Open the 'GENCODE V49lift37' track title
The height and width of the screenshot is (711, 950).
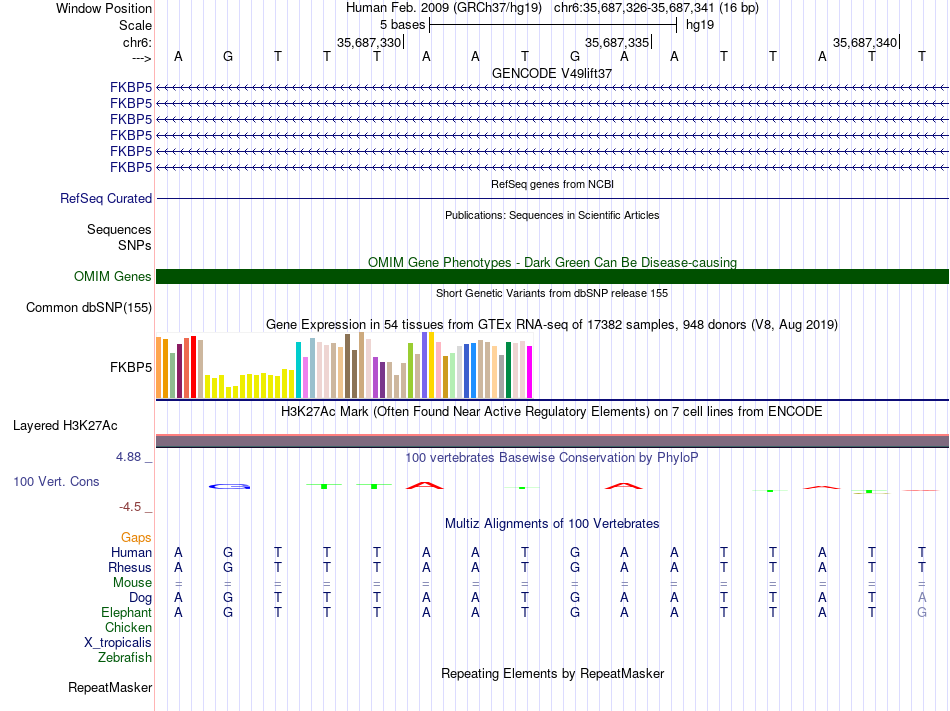coord(552,73)
